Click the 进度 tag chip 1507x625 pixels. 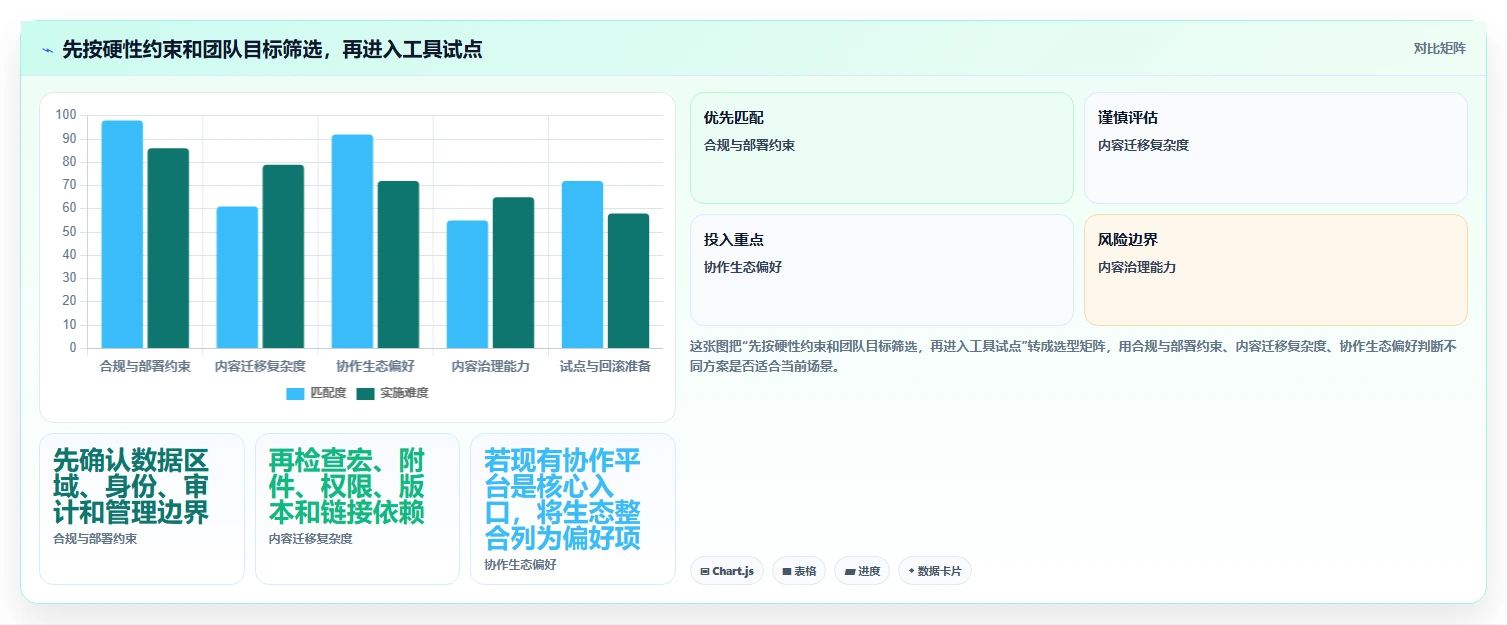(862, 571)
